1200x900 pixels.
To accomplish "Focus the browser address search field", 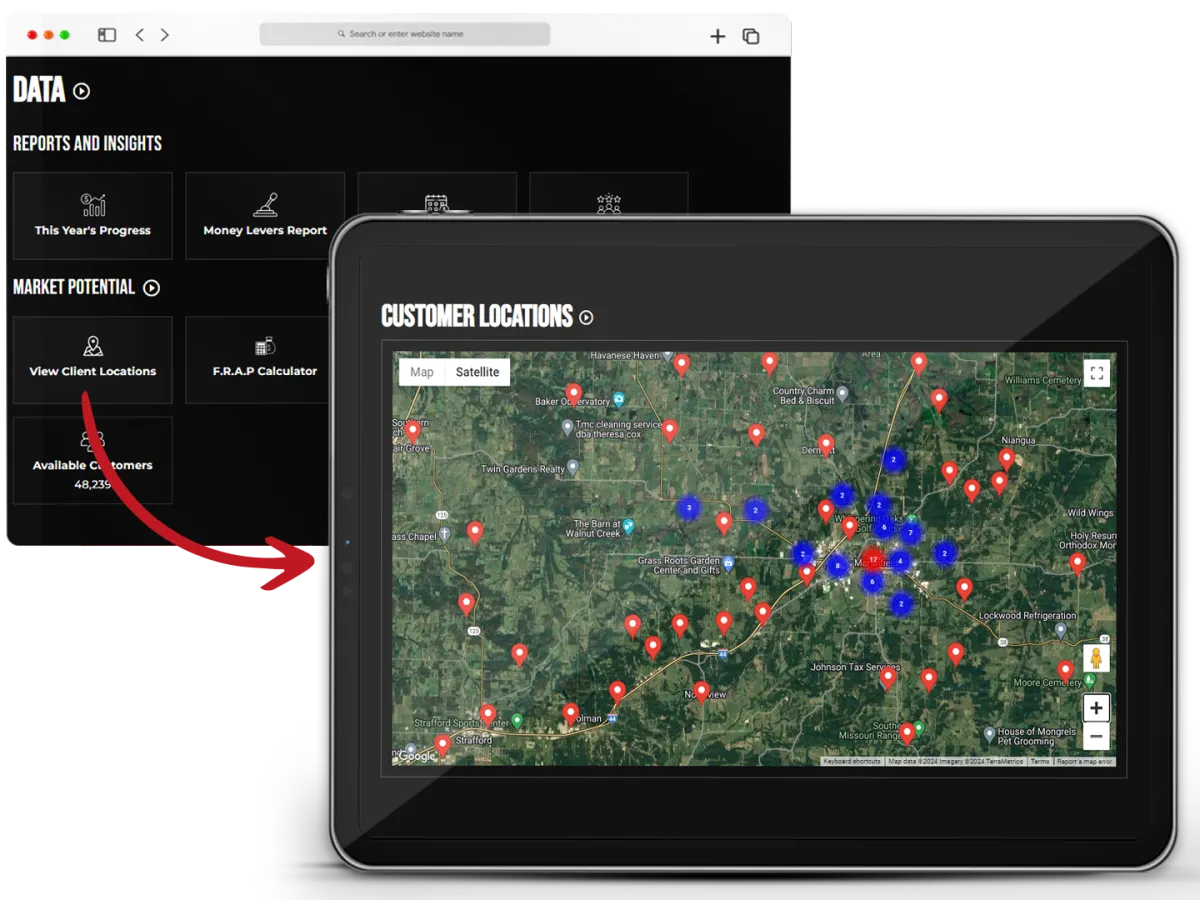I will (x=404, y=34).
